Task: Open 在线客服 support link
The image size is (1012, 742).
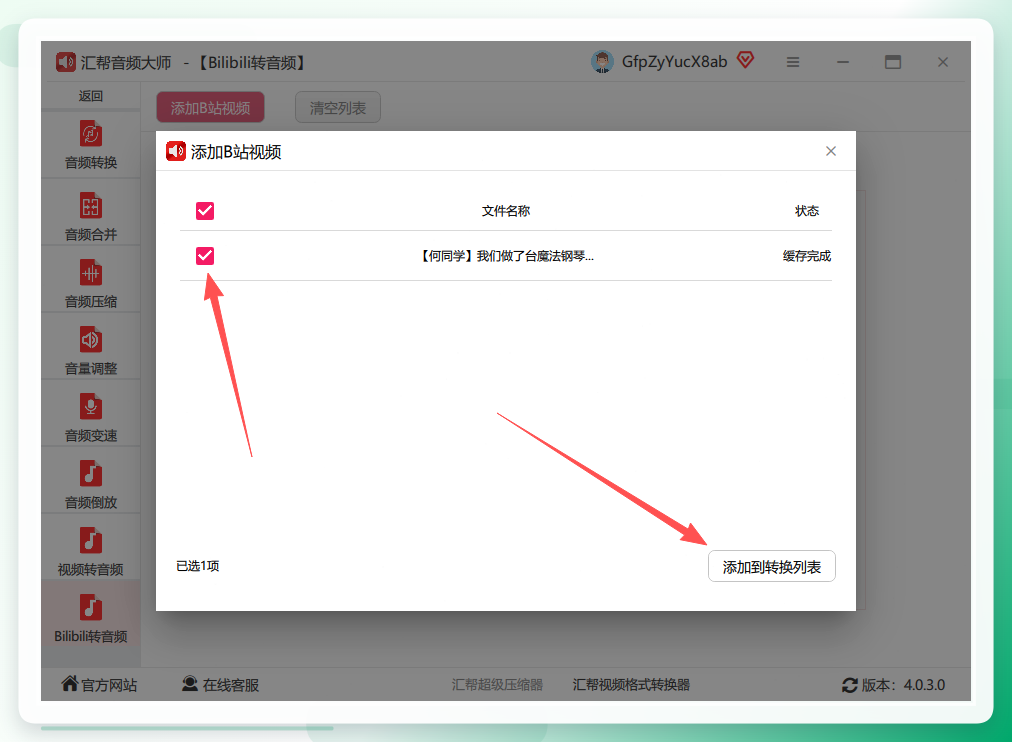Action: coord(220,685)
